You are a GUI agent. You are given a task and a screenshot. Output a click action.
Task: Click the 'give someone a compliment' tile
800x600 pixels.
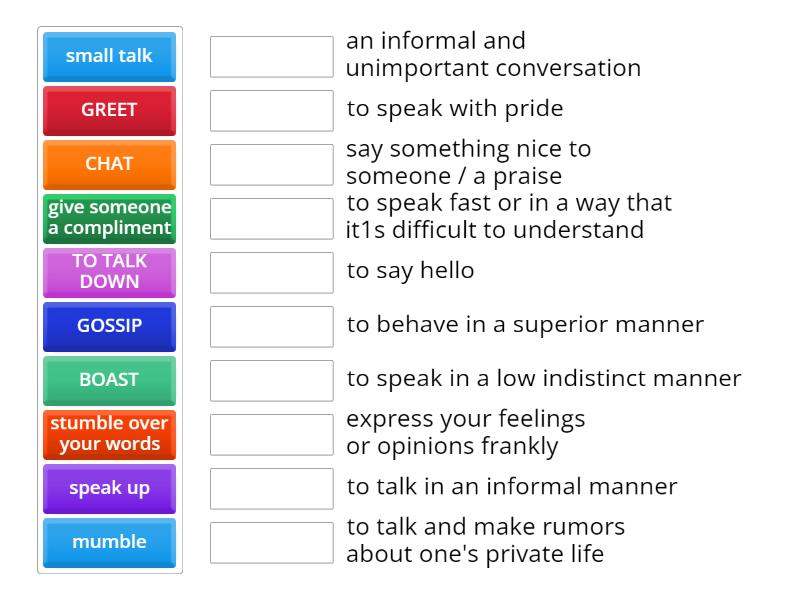[109, 218]
